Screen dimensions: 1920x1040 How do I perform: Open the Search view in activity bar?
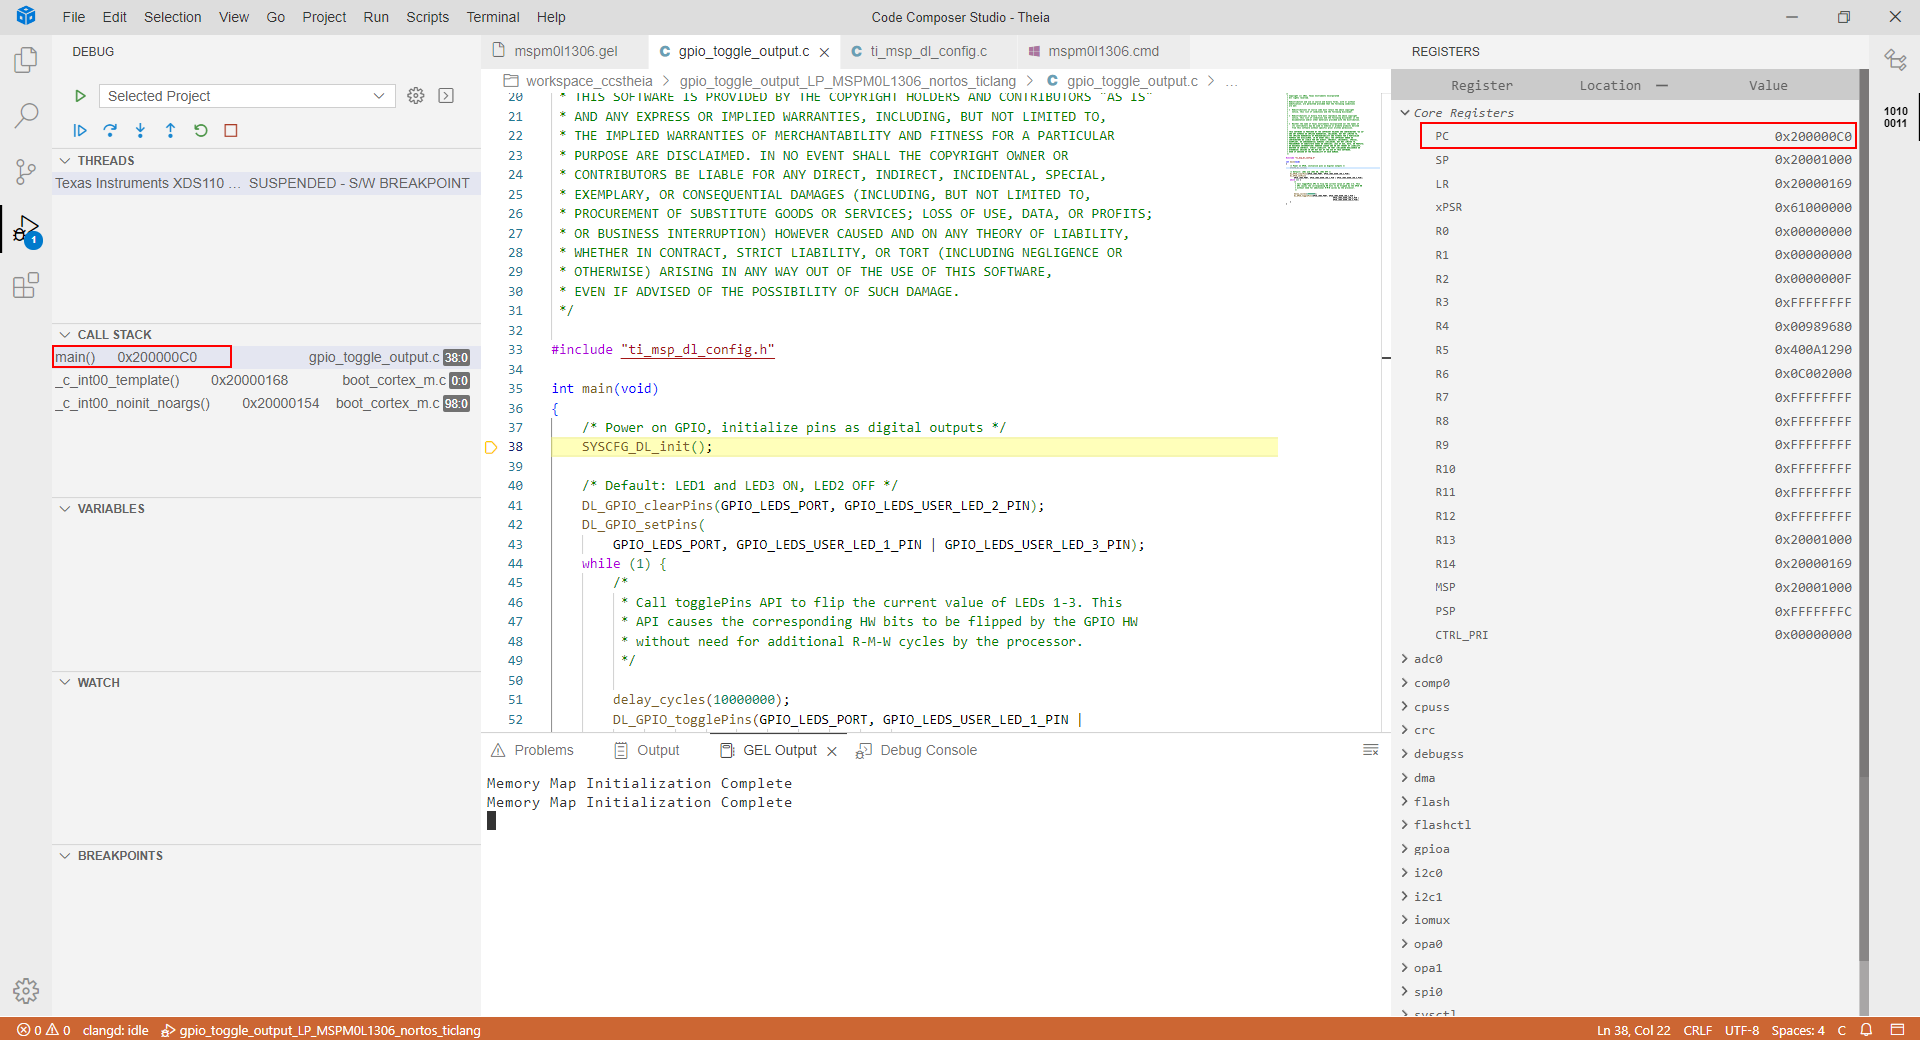[x=26, y=116]
